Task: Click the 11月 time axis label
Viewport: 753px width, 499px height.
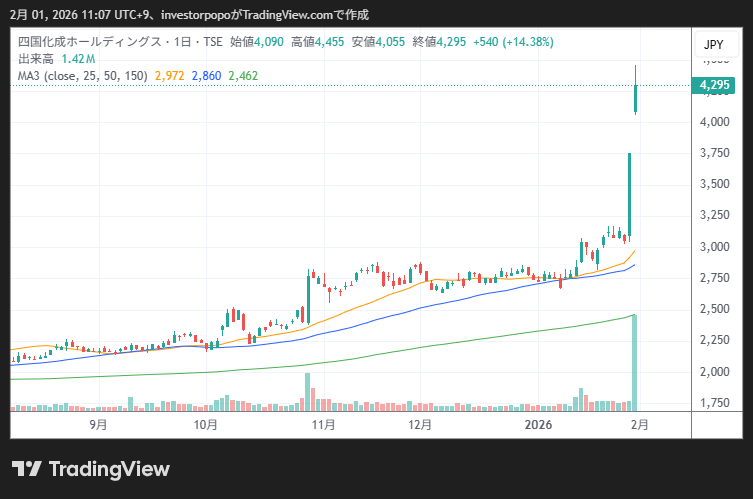Action: point(322,424)
